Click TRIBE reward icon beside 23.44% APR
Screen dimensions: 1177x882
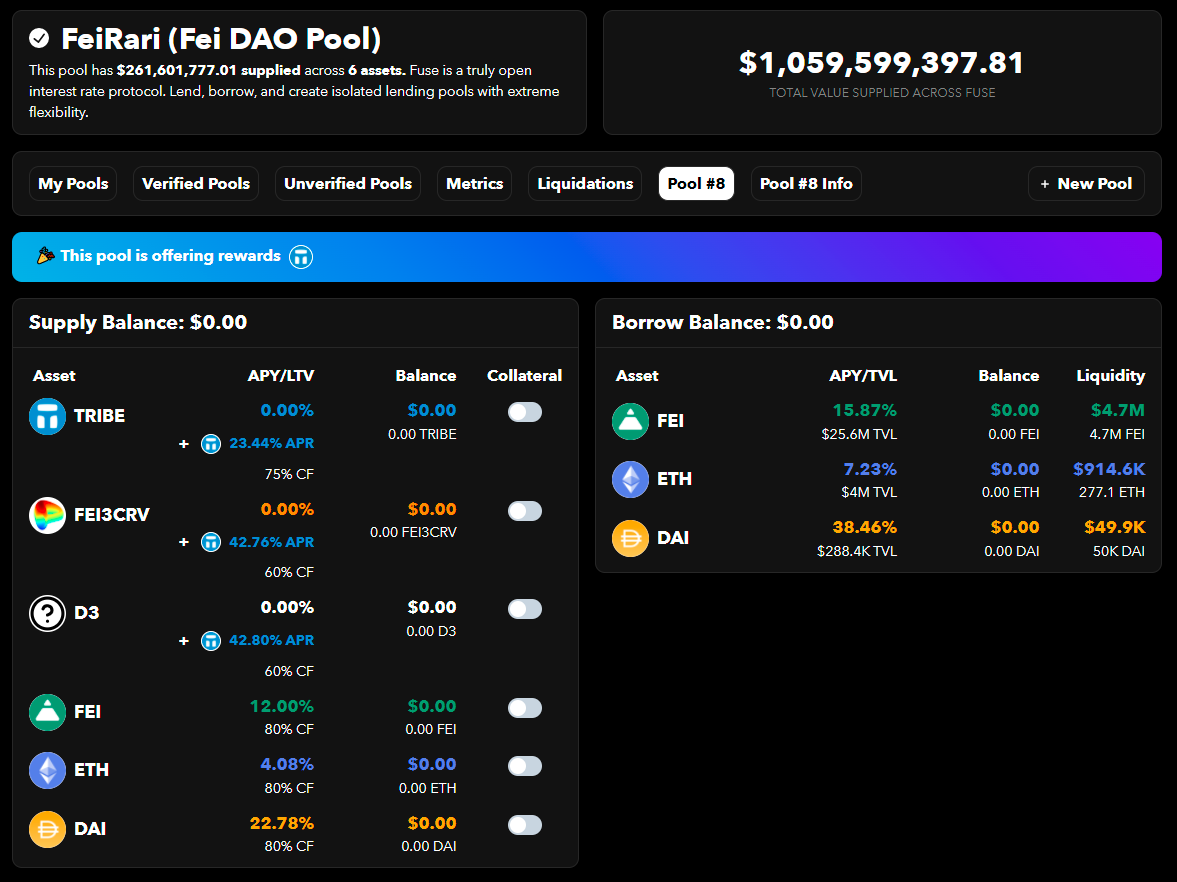coord(211,444)
